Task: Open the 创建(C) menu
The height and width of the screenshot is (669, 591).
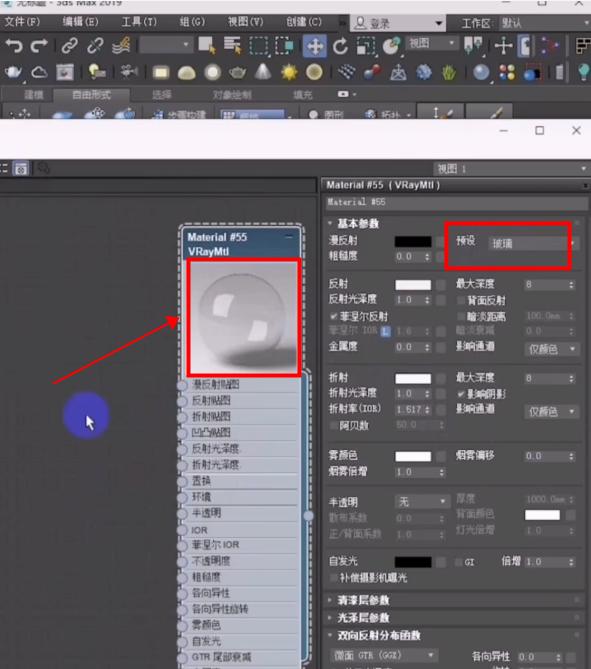Action: (x=304, y=22)
